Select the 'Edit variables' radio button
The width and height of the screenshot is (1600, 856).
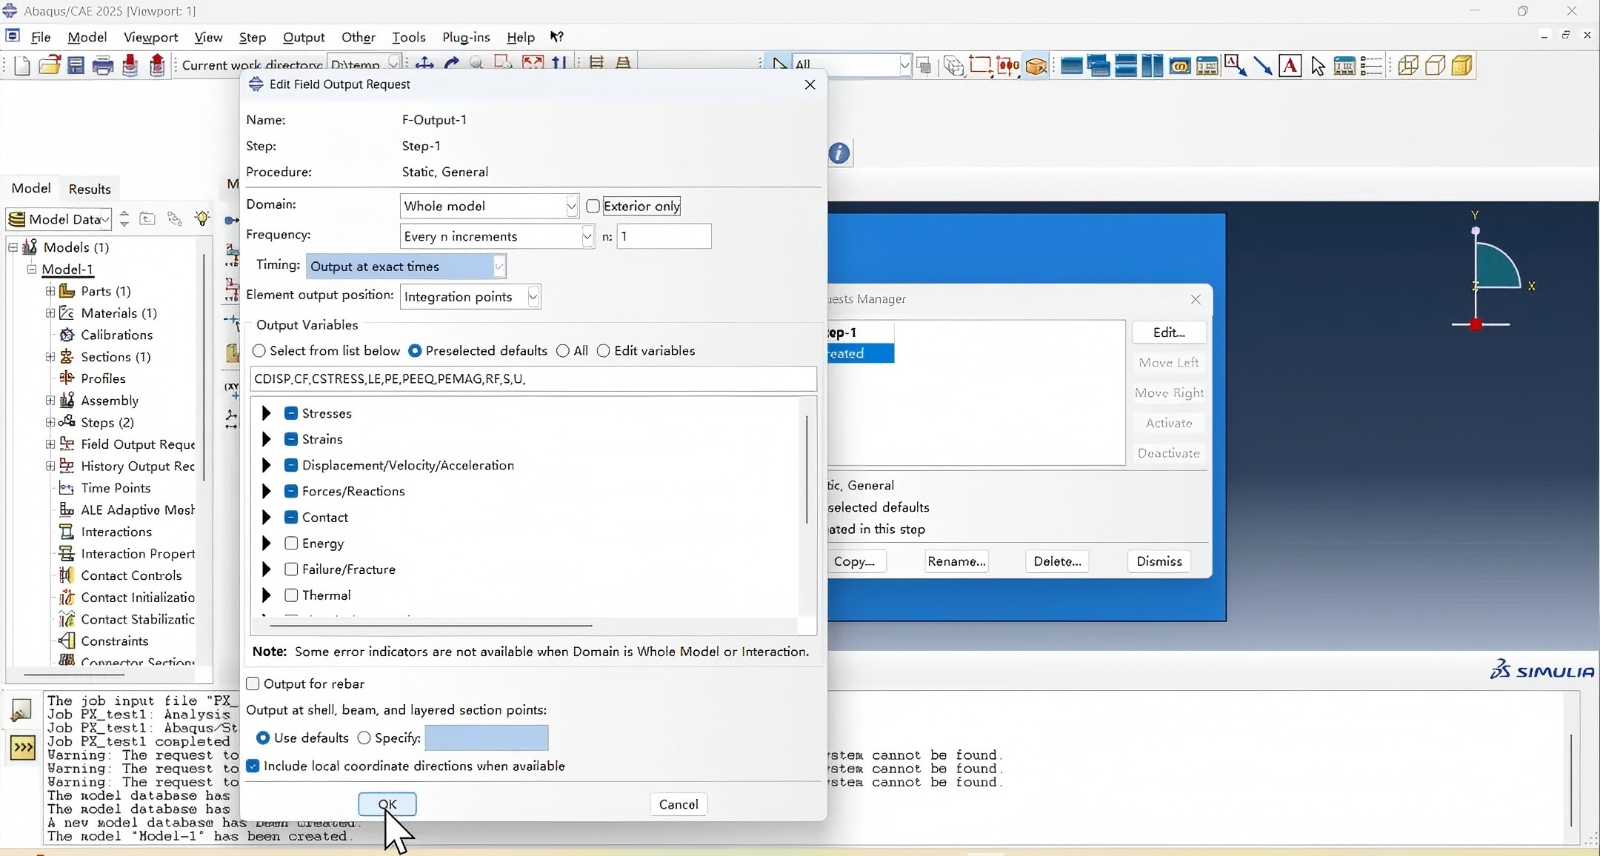604,351
